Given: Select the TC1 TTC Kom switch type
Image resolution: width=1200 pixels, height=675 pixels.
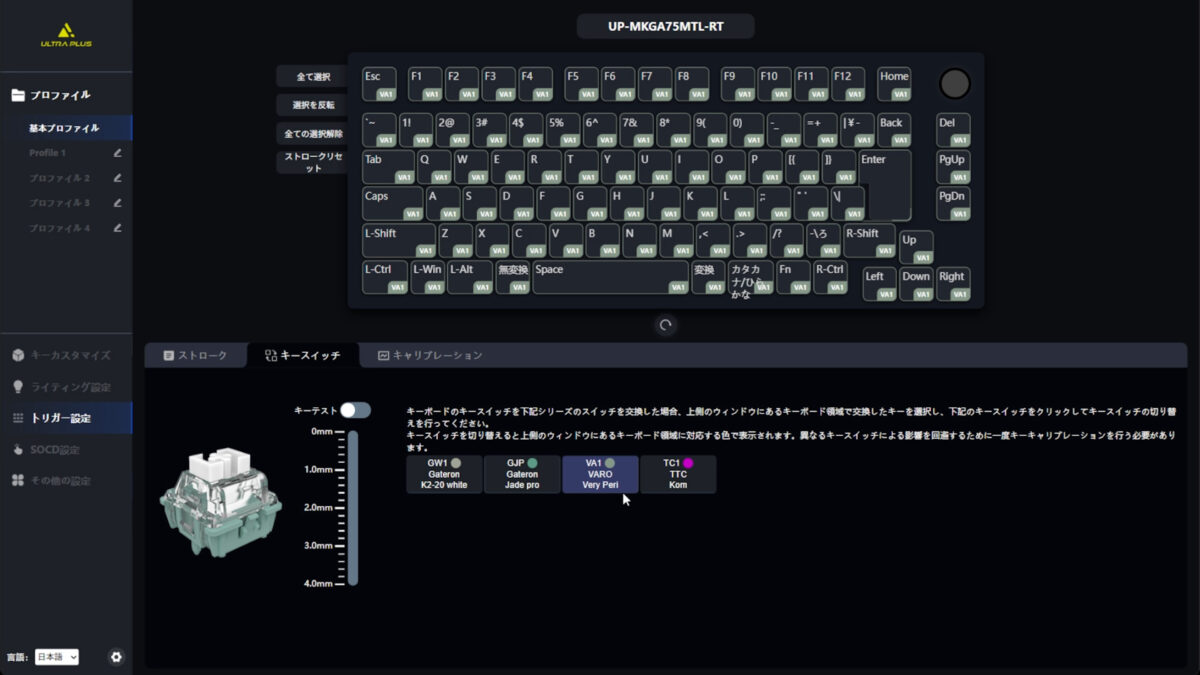Looking at the screenshot, I should 678,474.
